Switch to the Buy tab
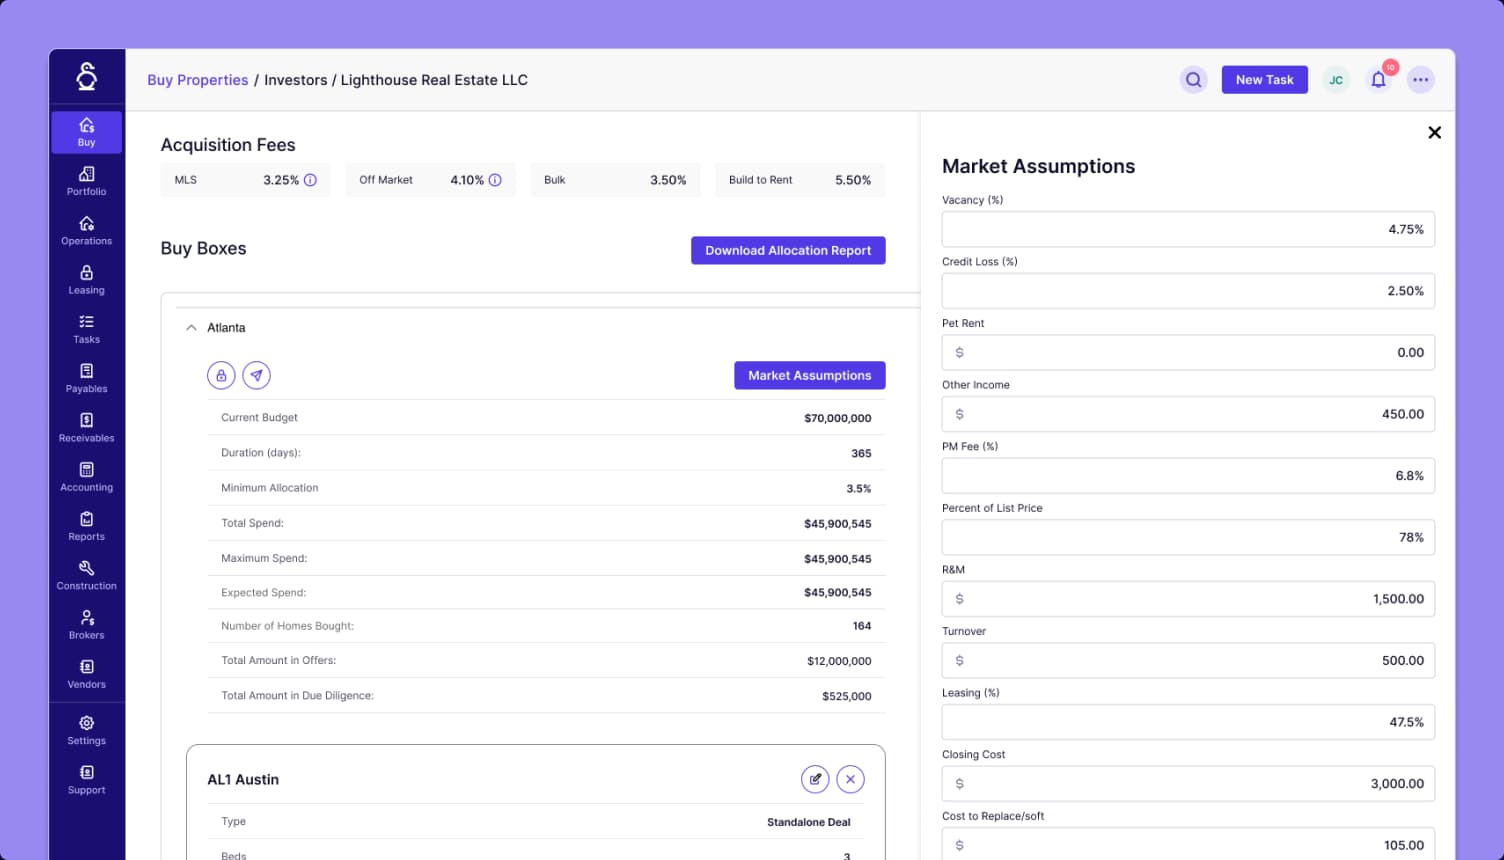 click(x=86, y=131)
